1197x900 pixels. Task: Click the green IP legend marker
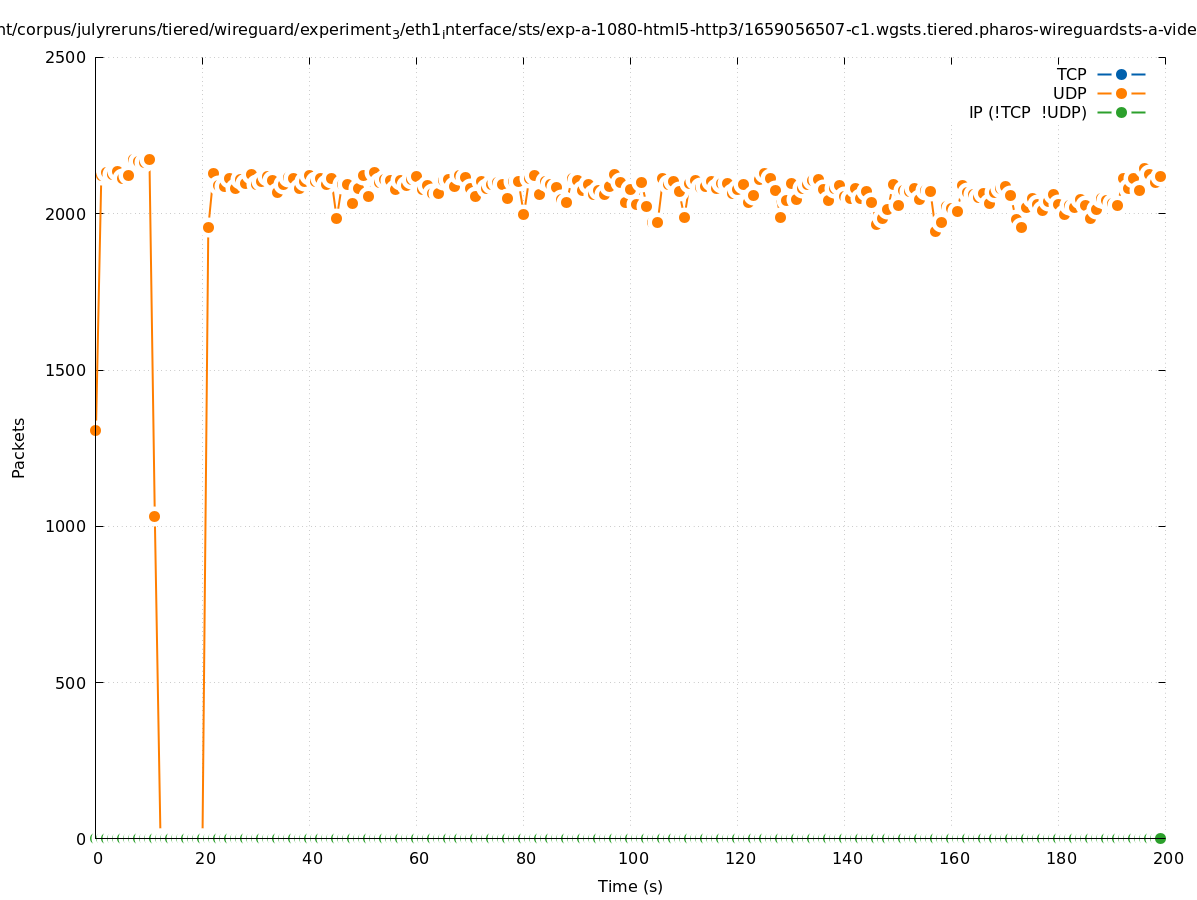click(x=1121, y=112)
